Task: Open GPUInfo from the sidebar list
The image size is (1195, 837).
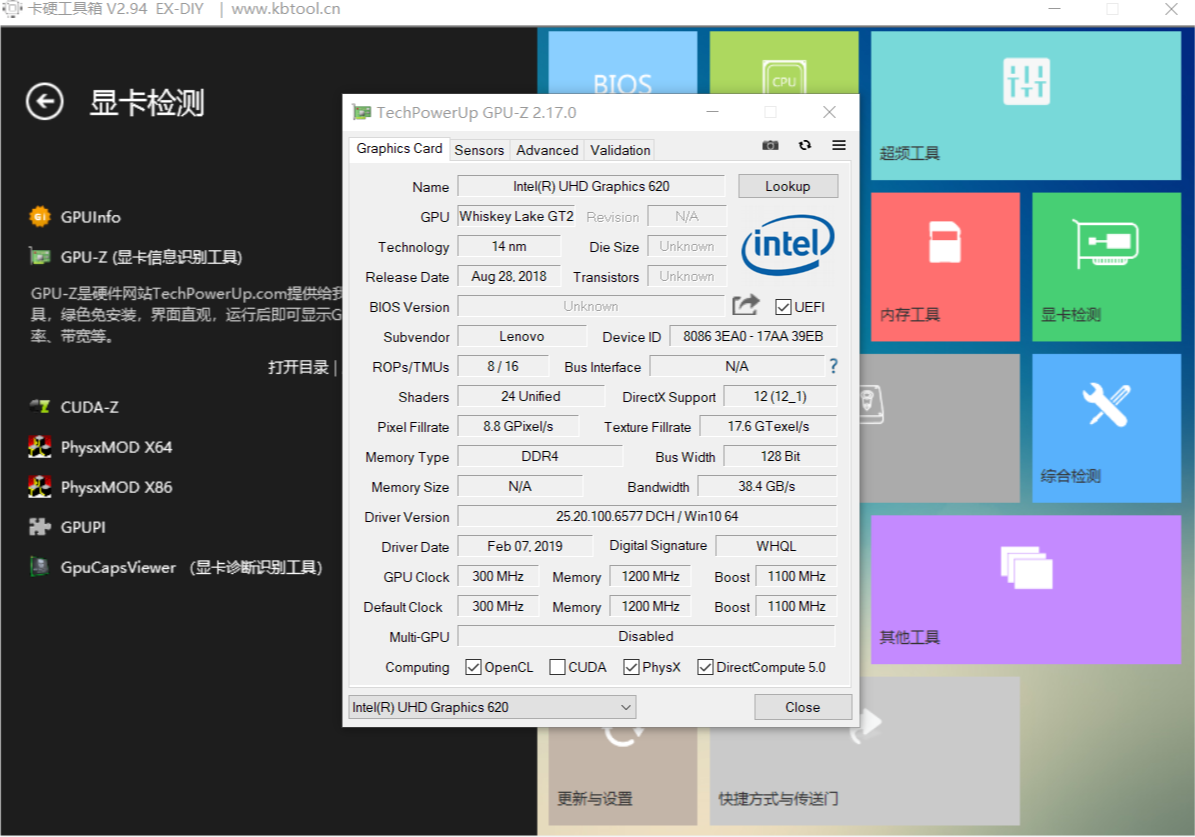Action: coord(75,217)
